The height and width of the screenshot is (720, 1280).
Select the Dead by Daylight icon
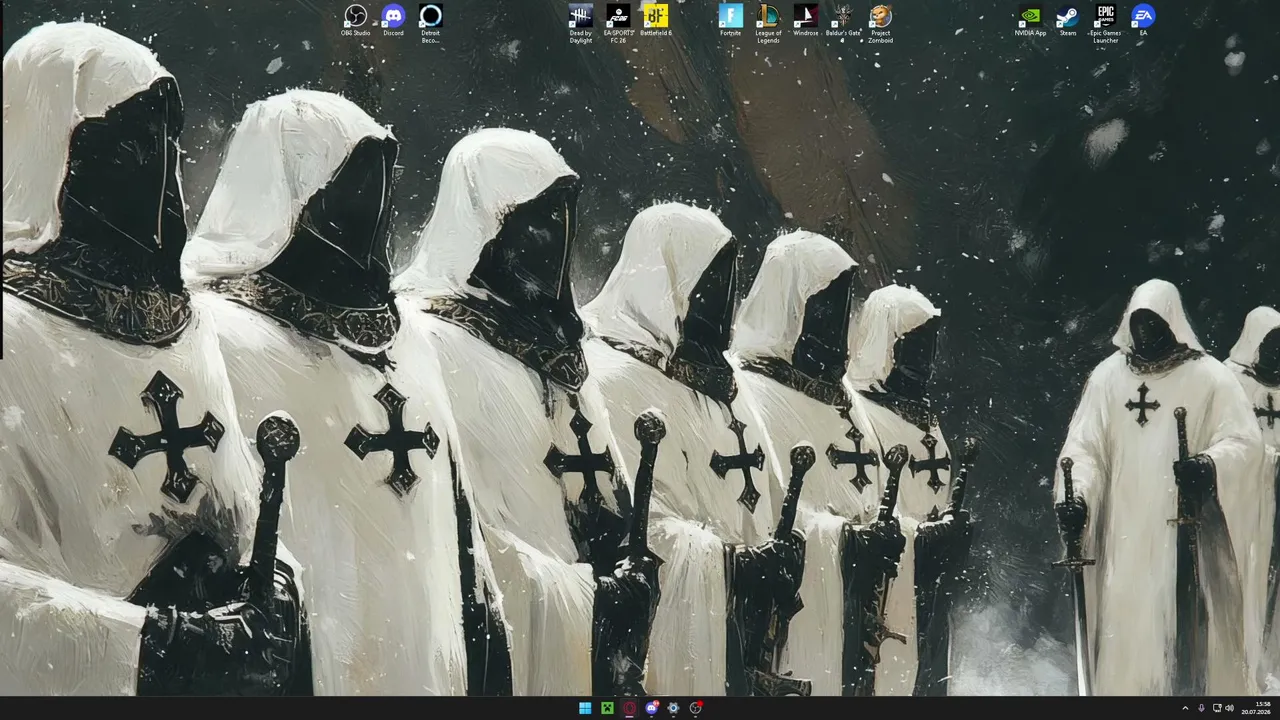[x=580, y=23]
